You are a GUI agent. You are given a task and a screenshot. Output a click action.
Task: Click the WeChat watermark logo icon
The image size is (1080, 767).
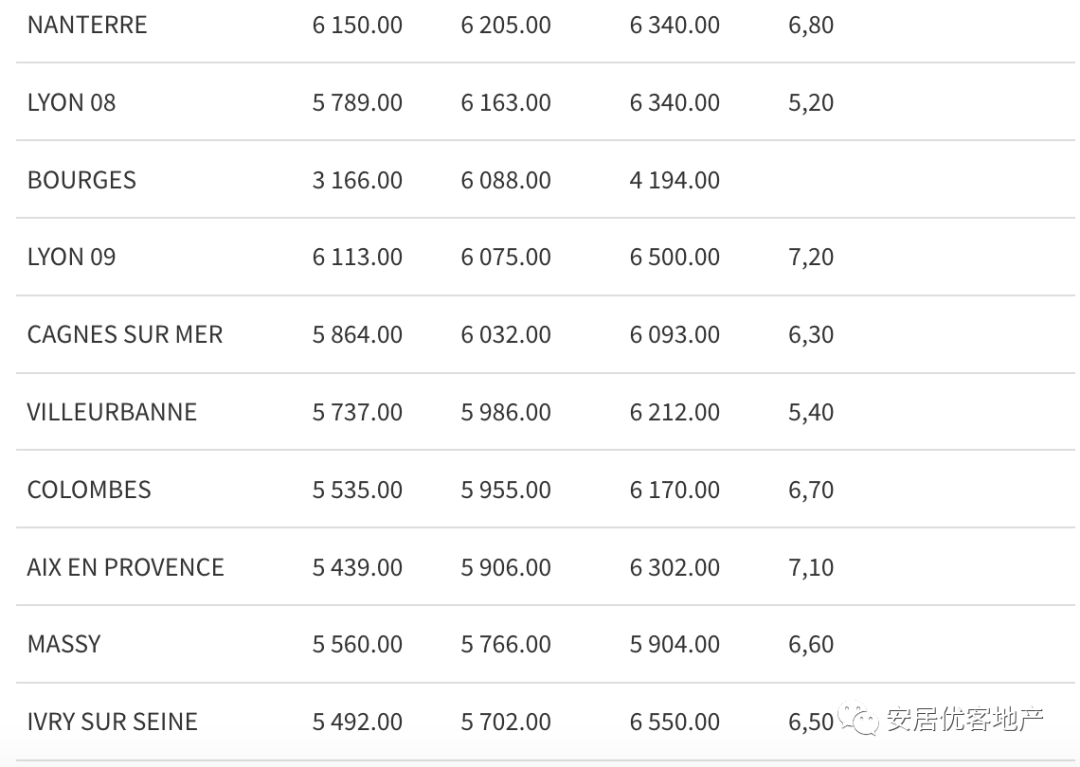858,719
